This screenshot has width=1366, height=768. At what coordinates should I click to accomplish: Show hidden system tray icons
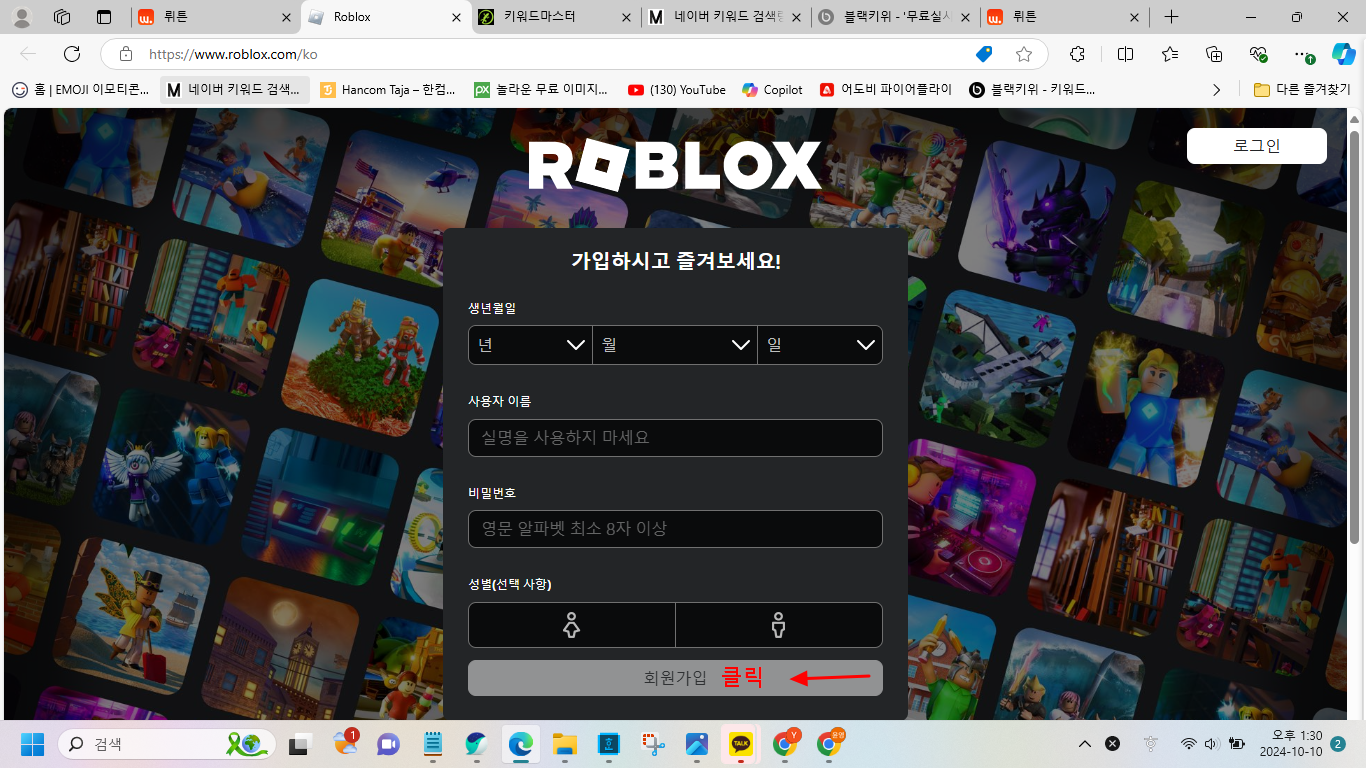point(1084,744)
